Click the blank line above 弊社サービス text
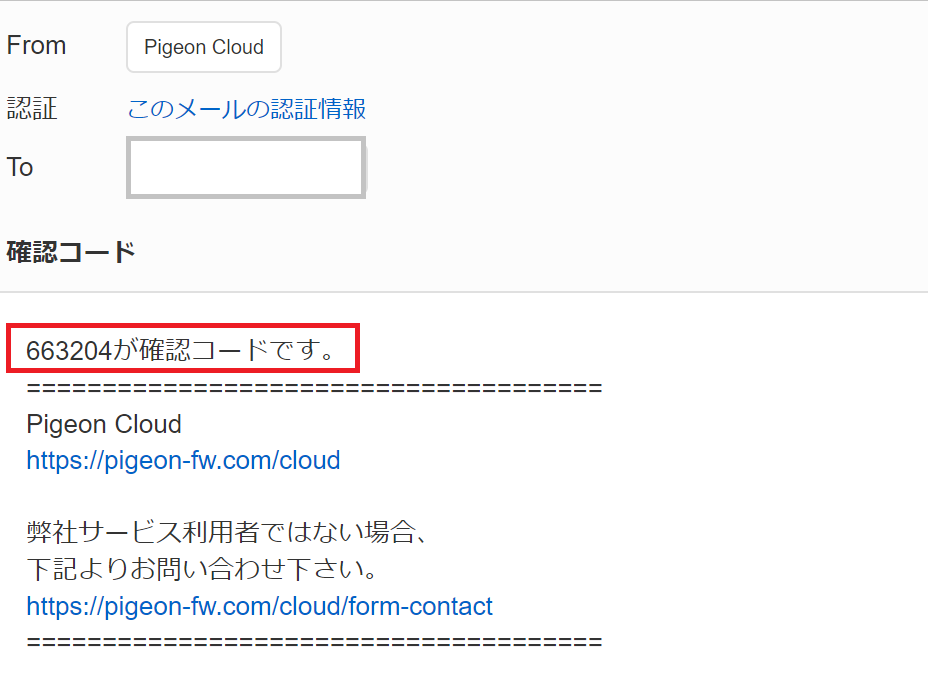928x698 pixels. [x=200, y=497]
